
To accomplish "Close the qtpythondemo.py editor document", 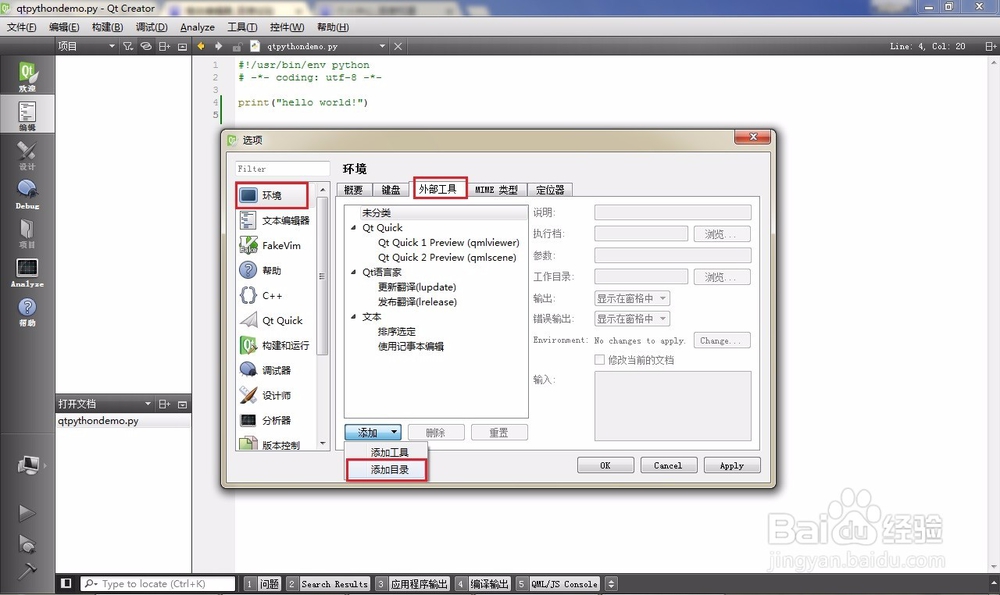I will click(x=398, y=46).
